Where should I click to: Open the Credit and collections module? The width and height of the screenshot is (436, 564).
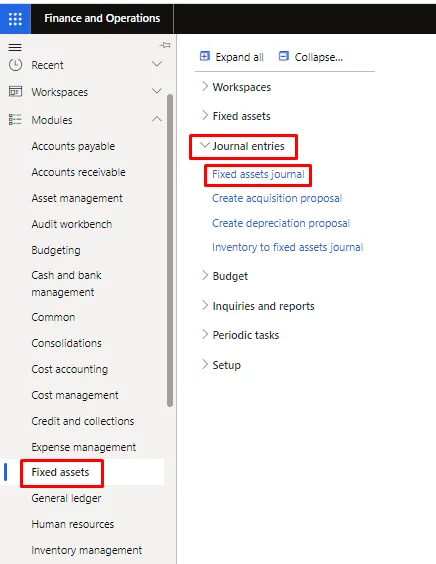pos(83,421)
